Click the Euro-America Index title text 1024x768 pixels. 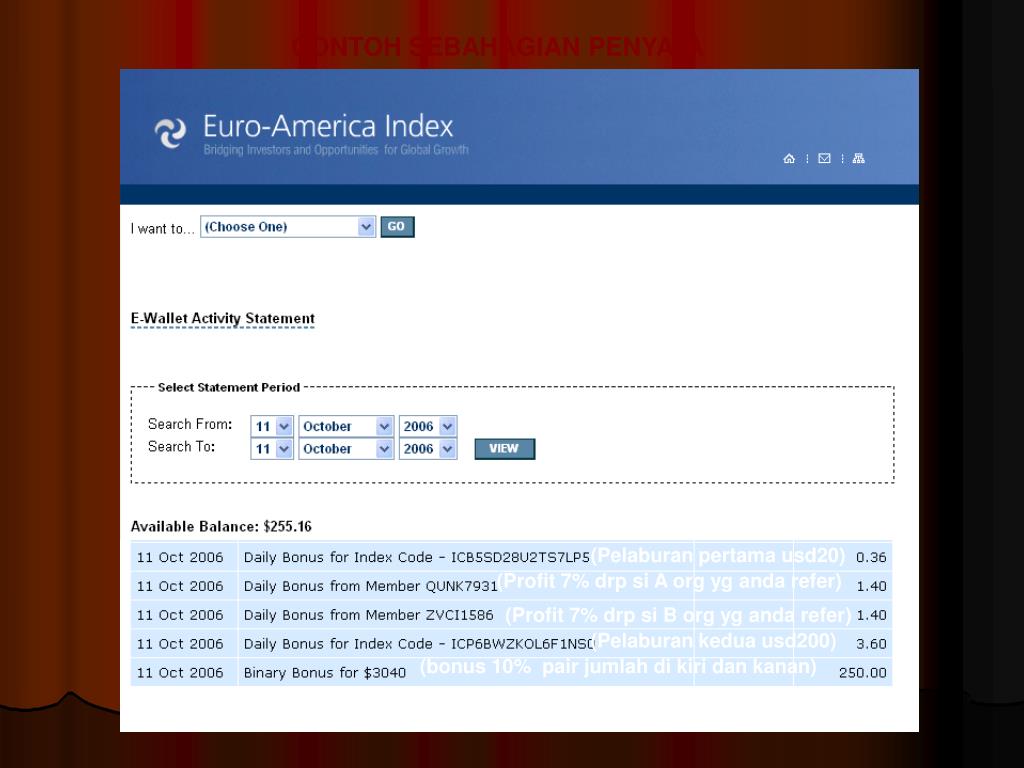coord(328,126)
